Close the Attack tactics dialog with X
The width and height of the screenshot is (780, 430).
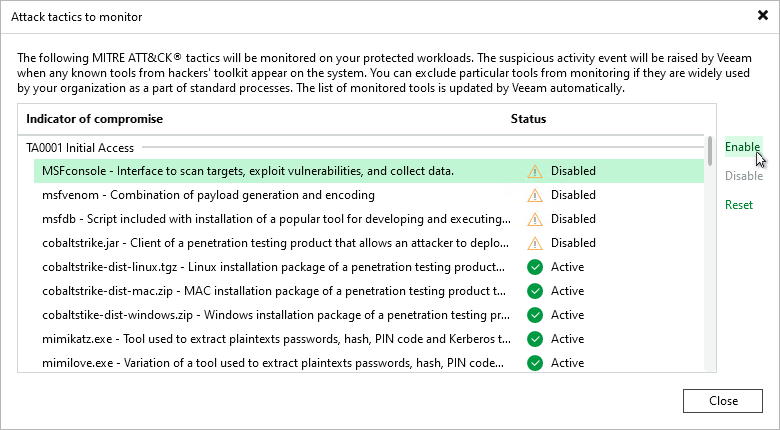click(x=763, y=16)
